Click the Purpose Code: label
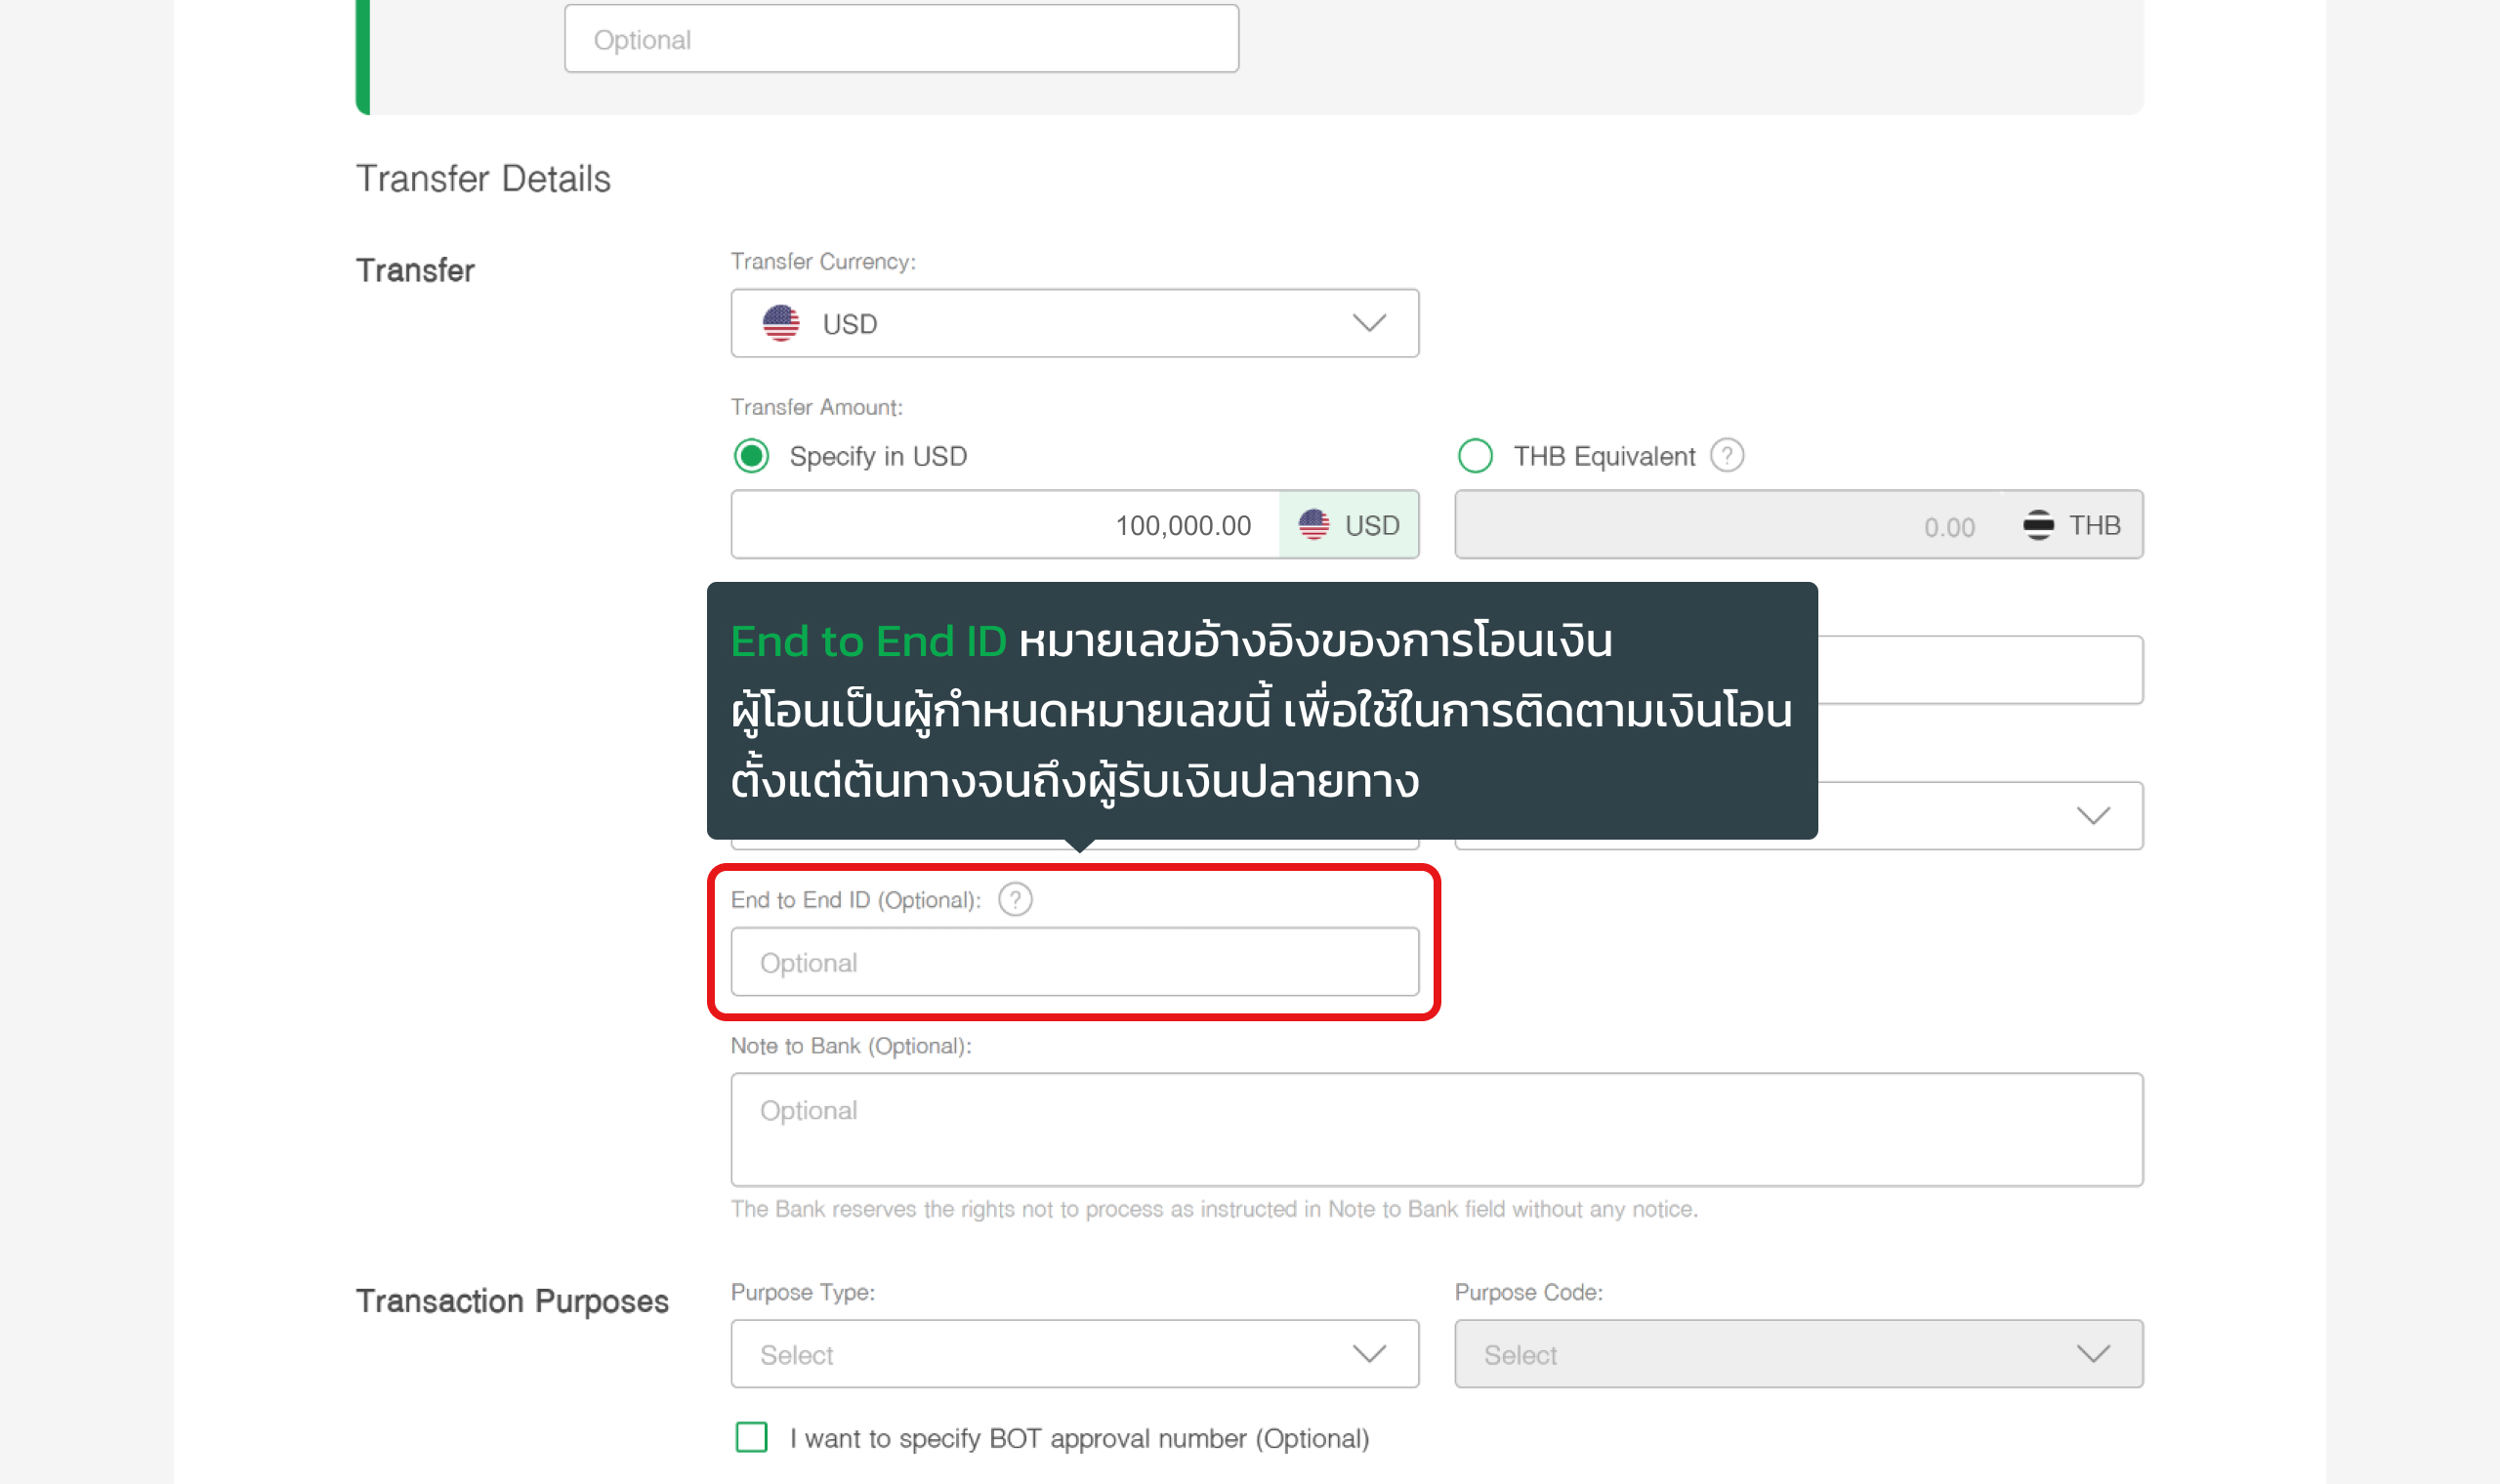Image resolution: width=2500 pixels, height=1484 pixels. click(1529, 1292)
